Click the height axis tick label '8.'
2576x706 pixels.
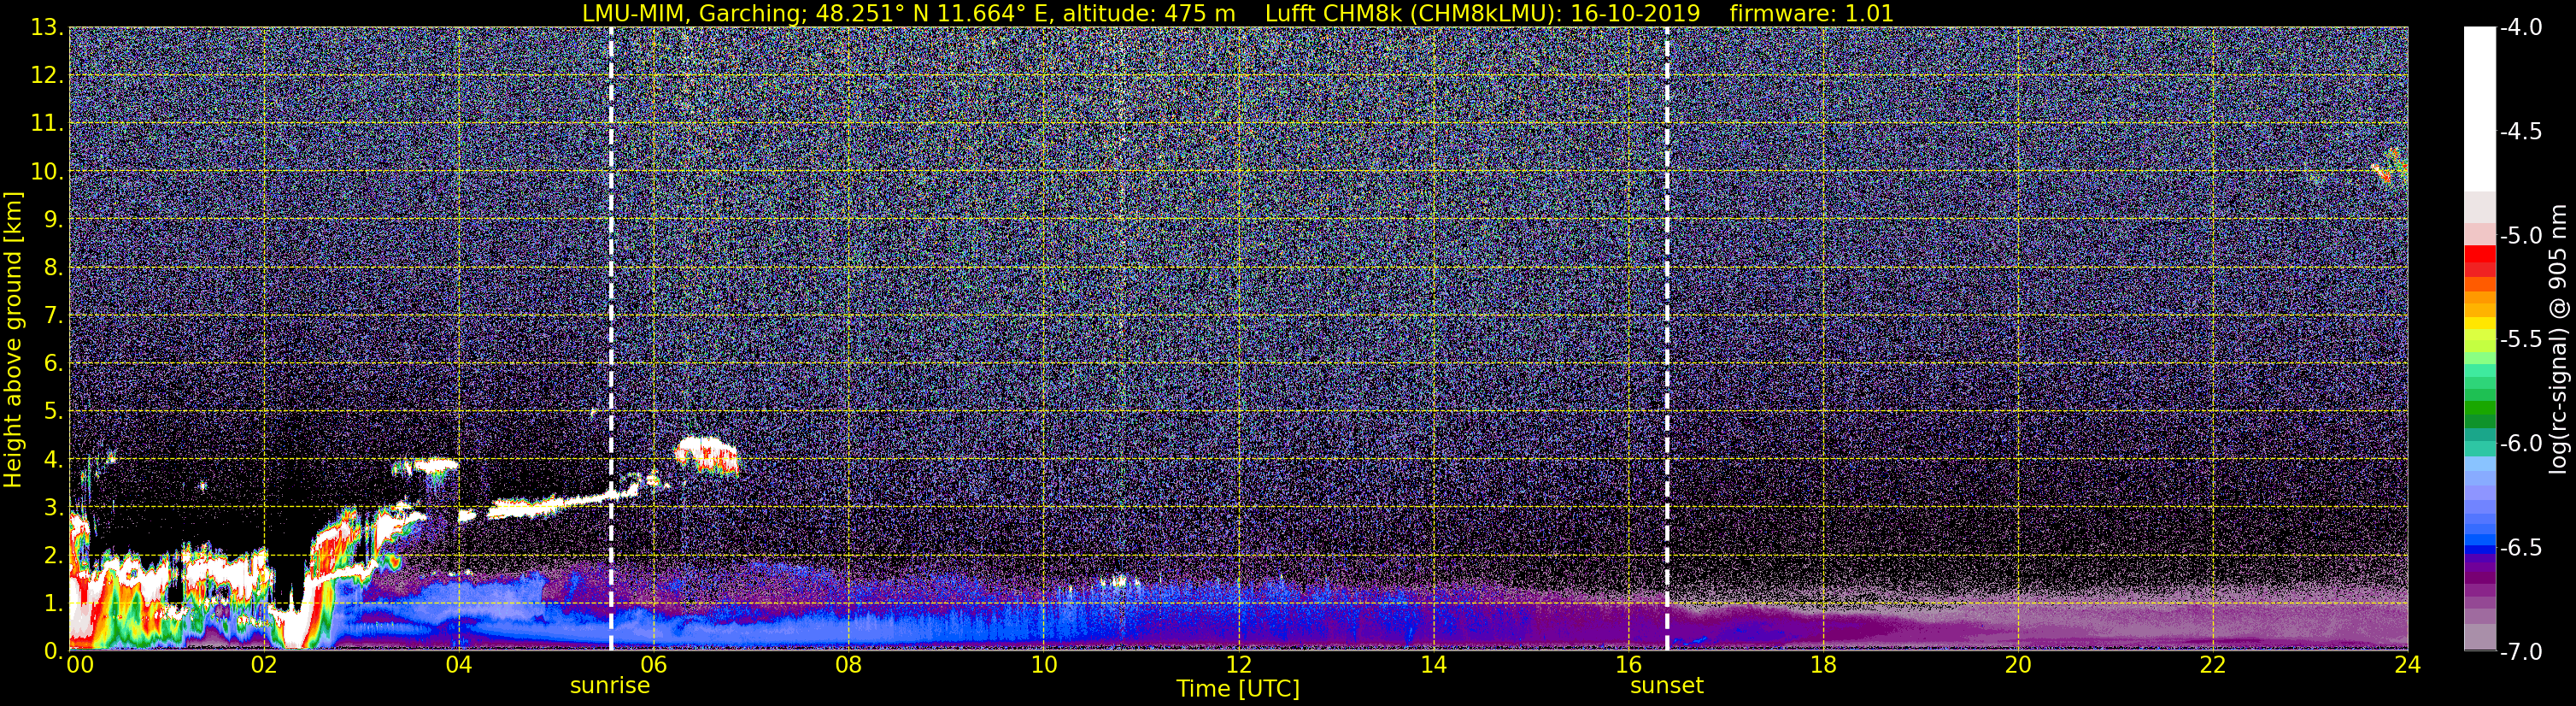53,268
